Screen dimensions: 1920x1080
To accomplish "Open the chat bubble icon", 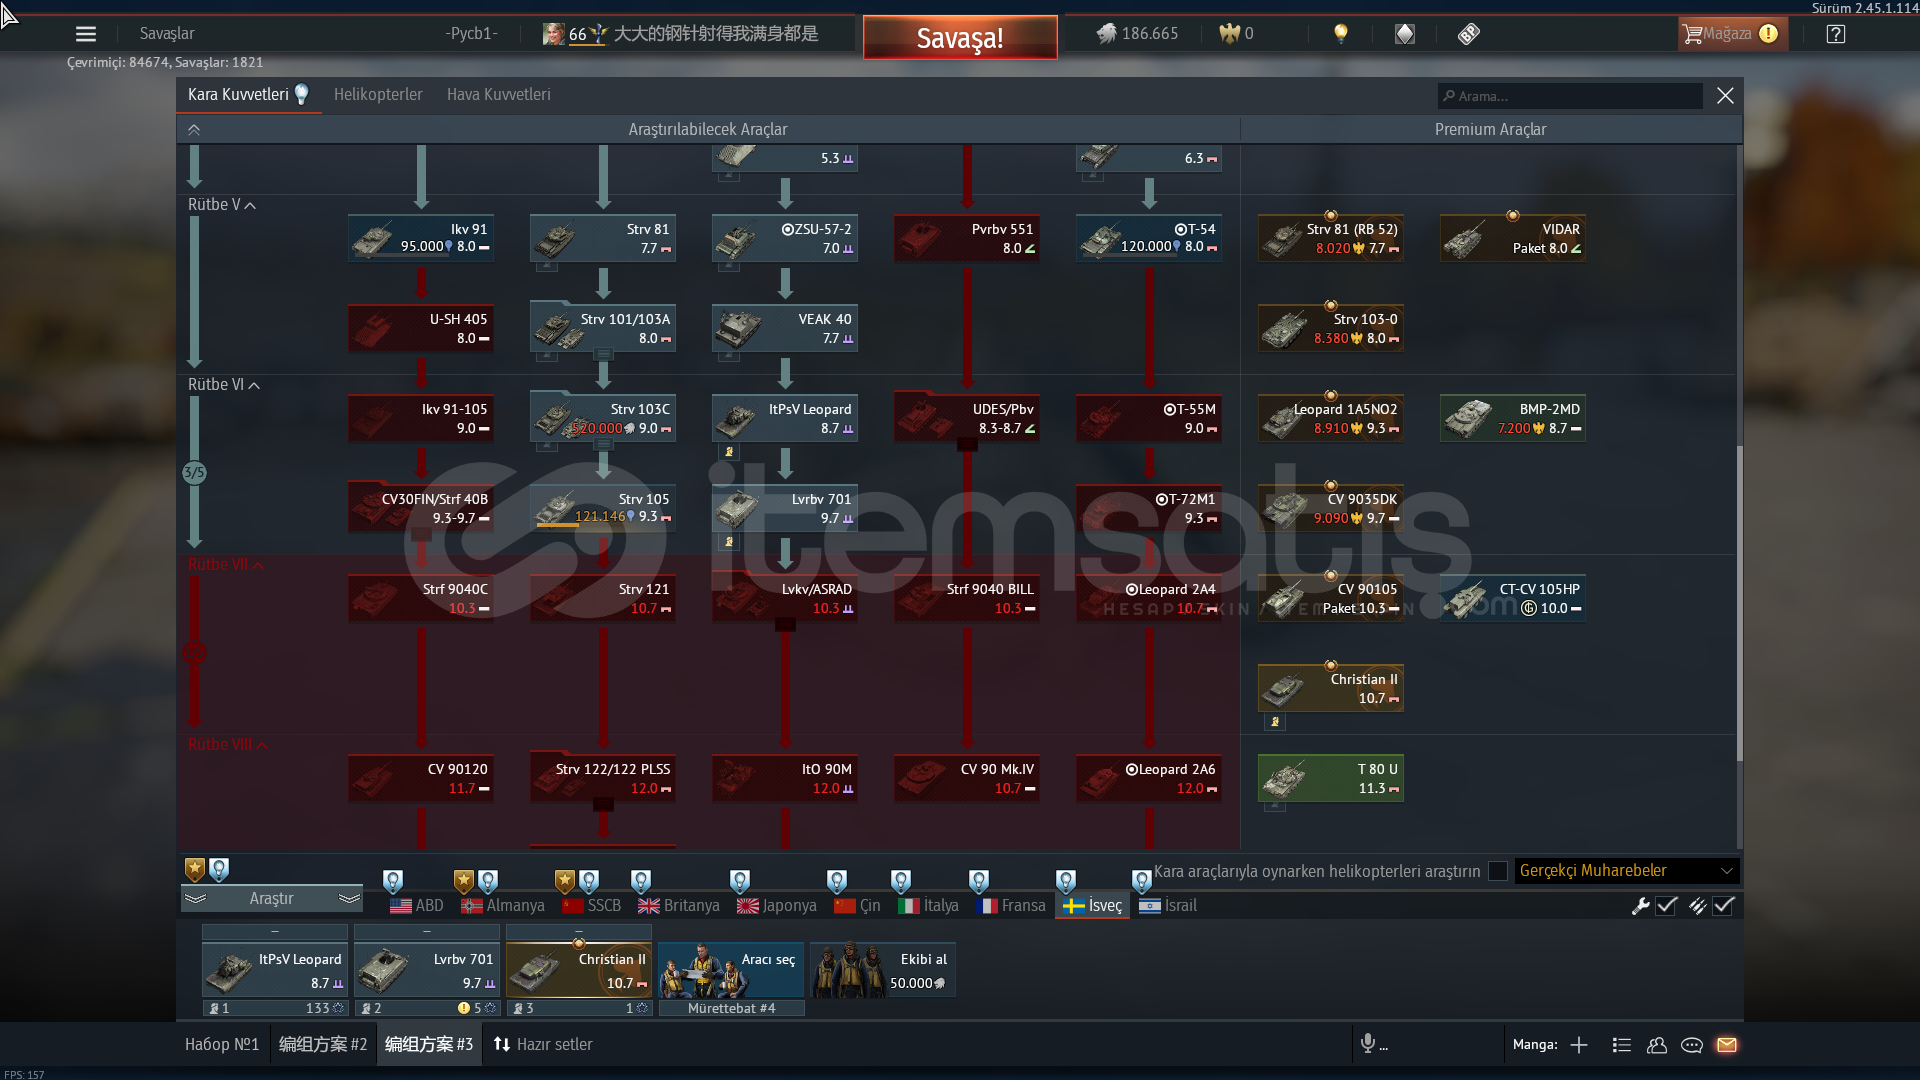I will click(x=1692, y=1045).
